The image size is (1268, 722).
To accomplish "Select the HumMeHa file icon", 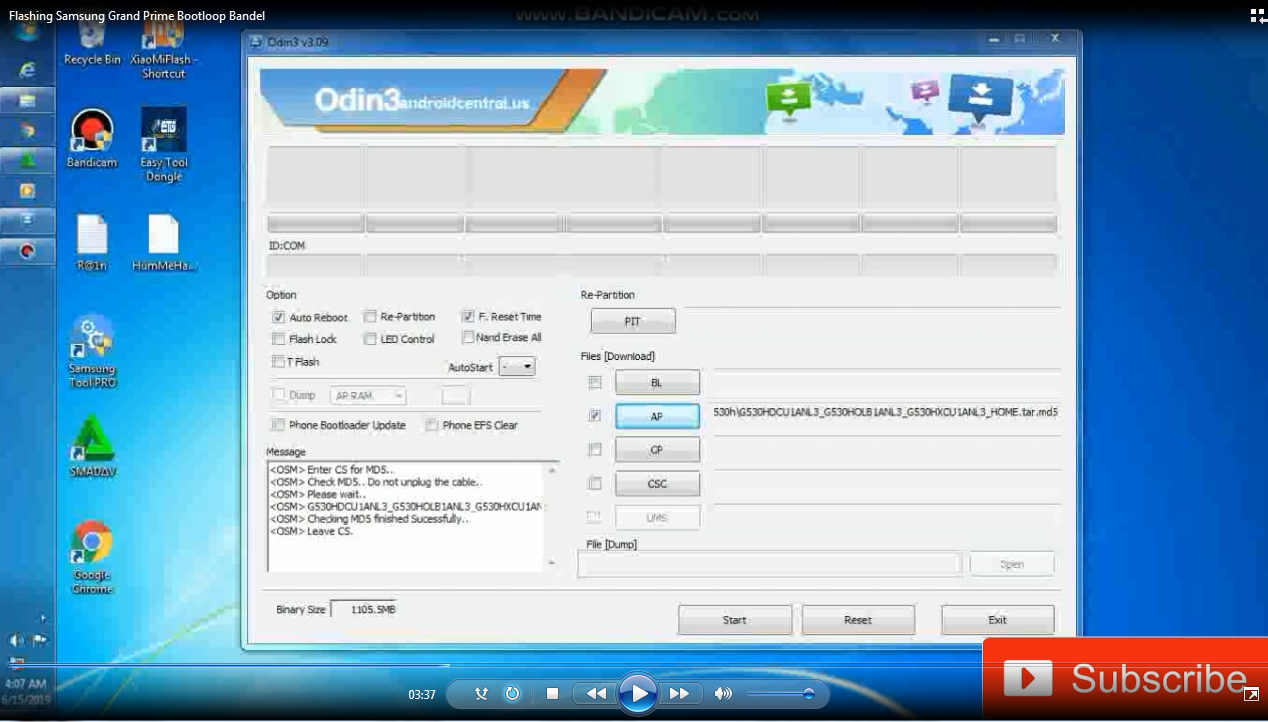I will coord(164,243).
